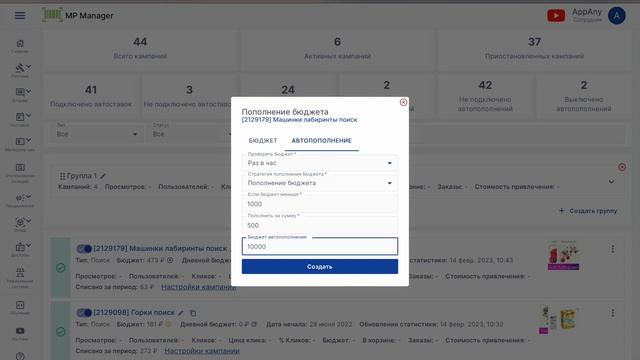The height and width of the screenshot is (360, 640).
Task: Open the Проверять бюджет dropdown
Action: 320,163
